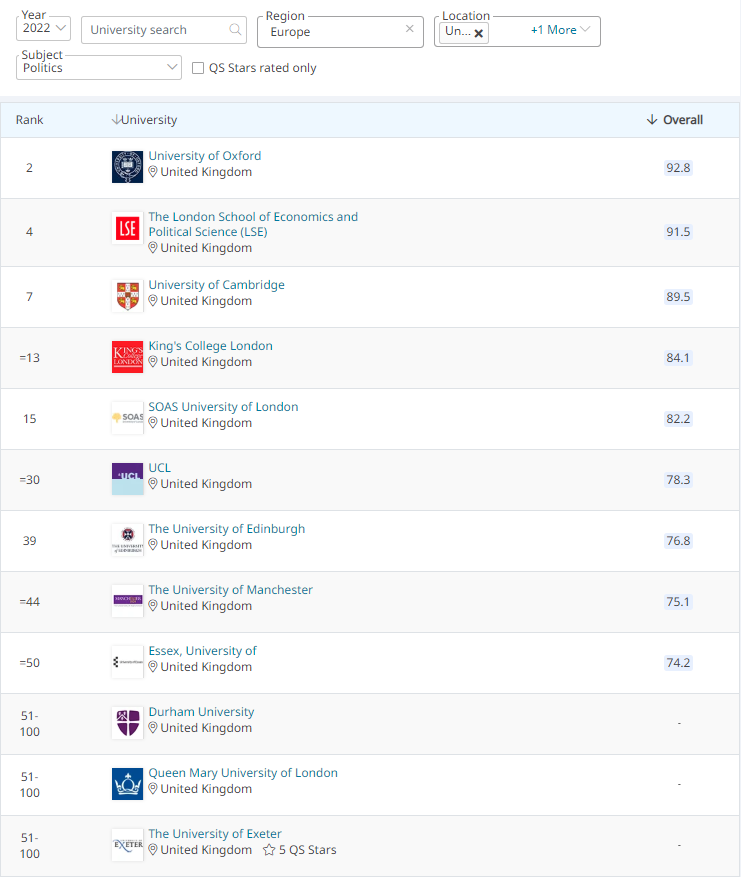Click the University of Essex logo
The width and height of the screenshot is (741, 877).
[x=128, y=662]
